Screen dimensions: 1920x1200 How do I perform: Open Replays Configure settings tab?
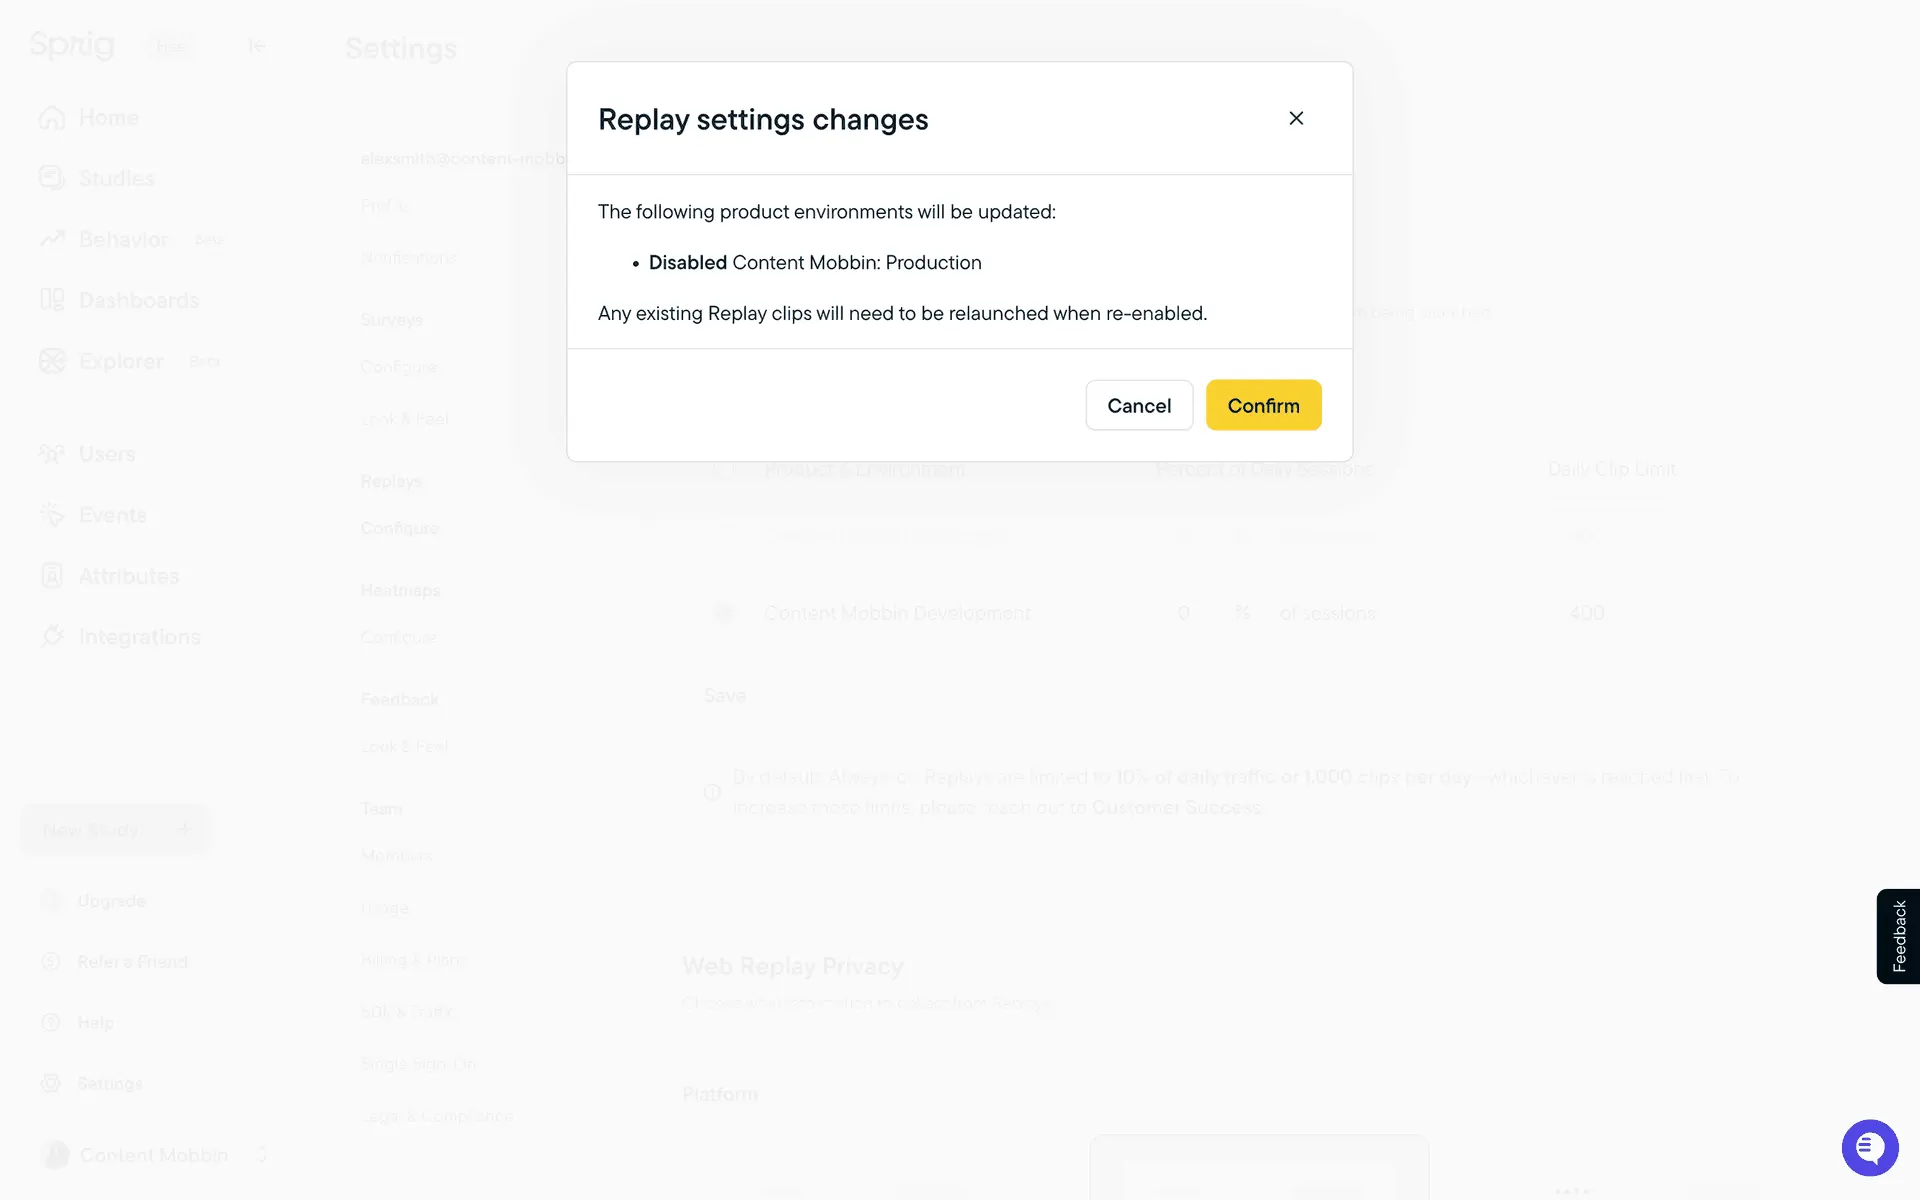point(399,528)
